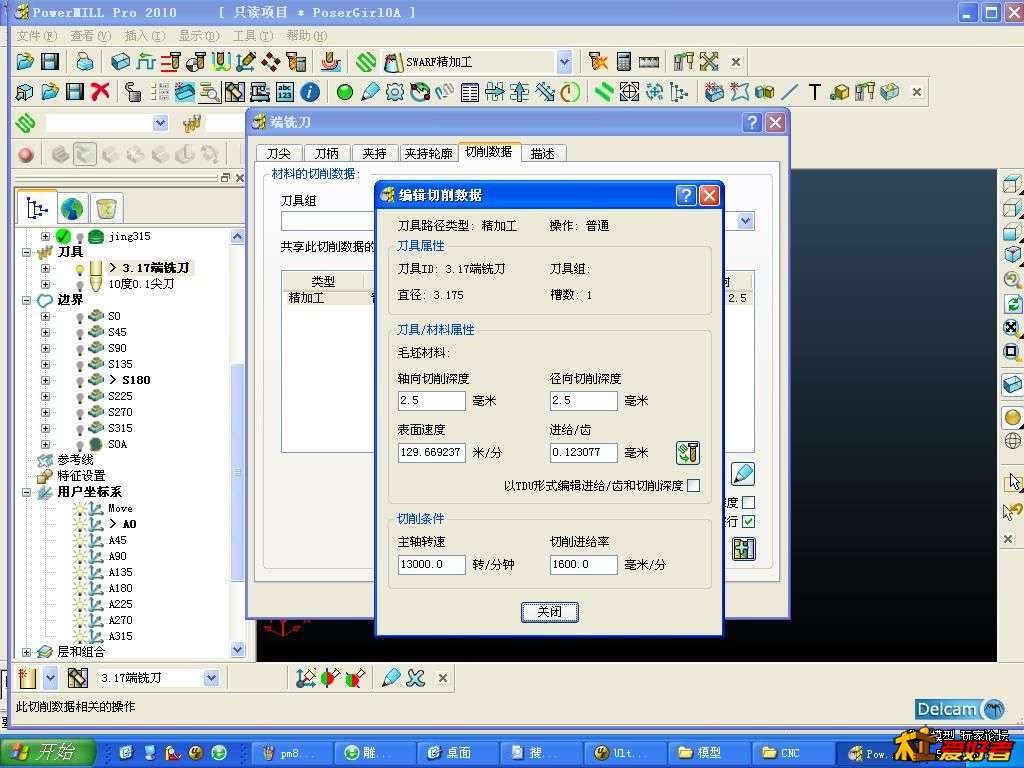Click the crossed tools icon in bottom toolbar
Viewport: 1024px width, 768px height.
coord(416,678)
